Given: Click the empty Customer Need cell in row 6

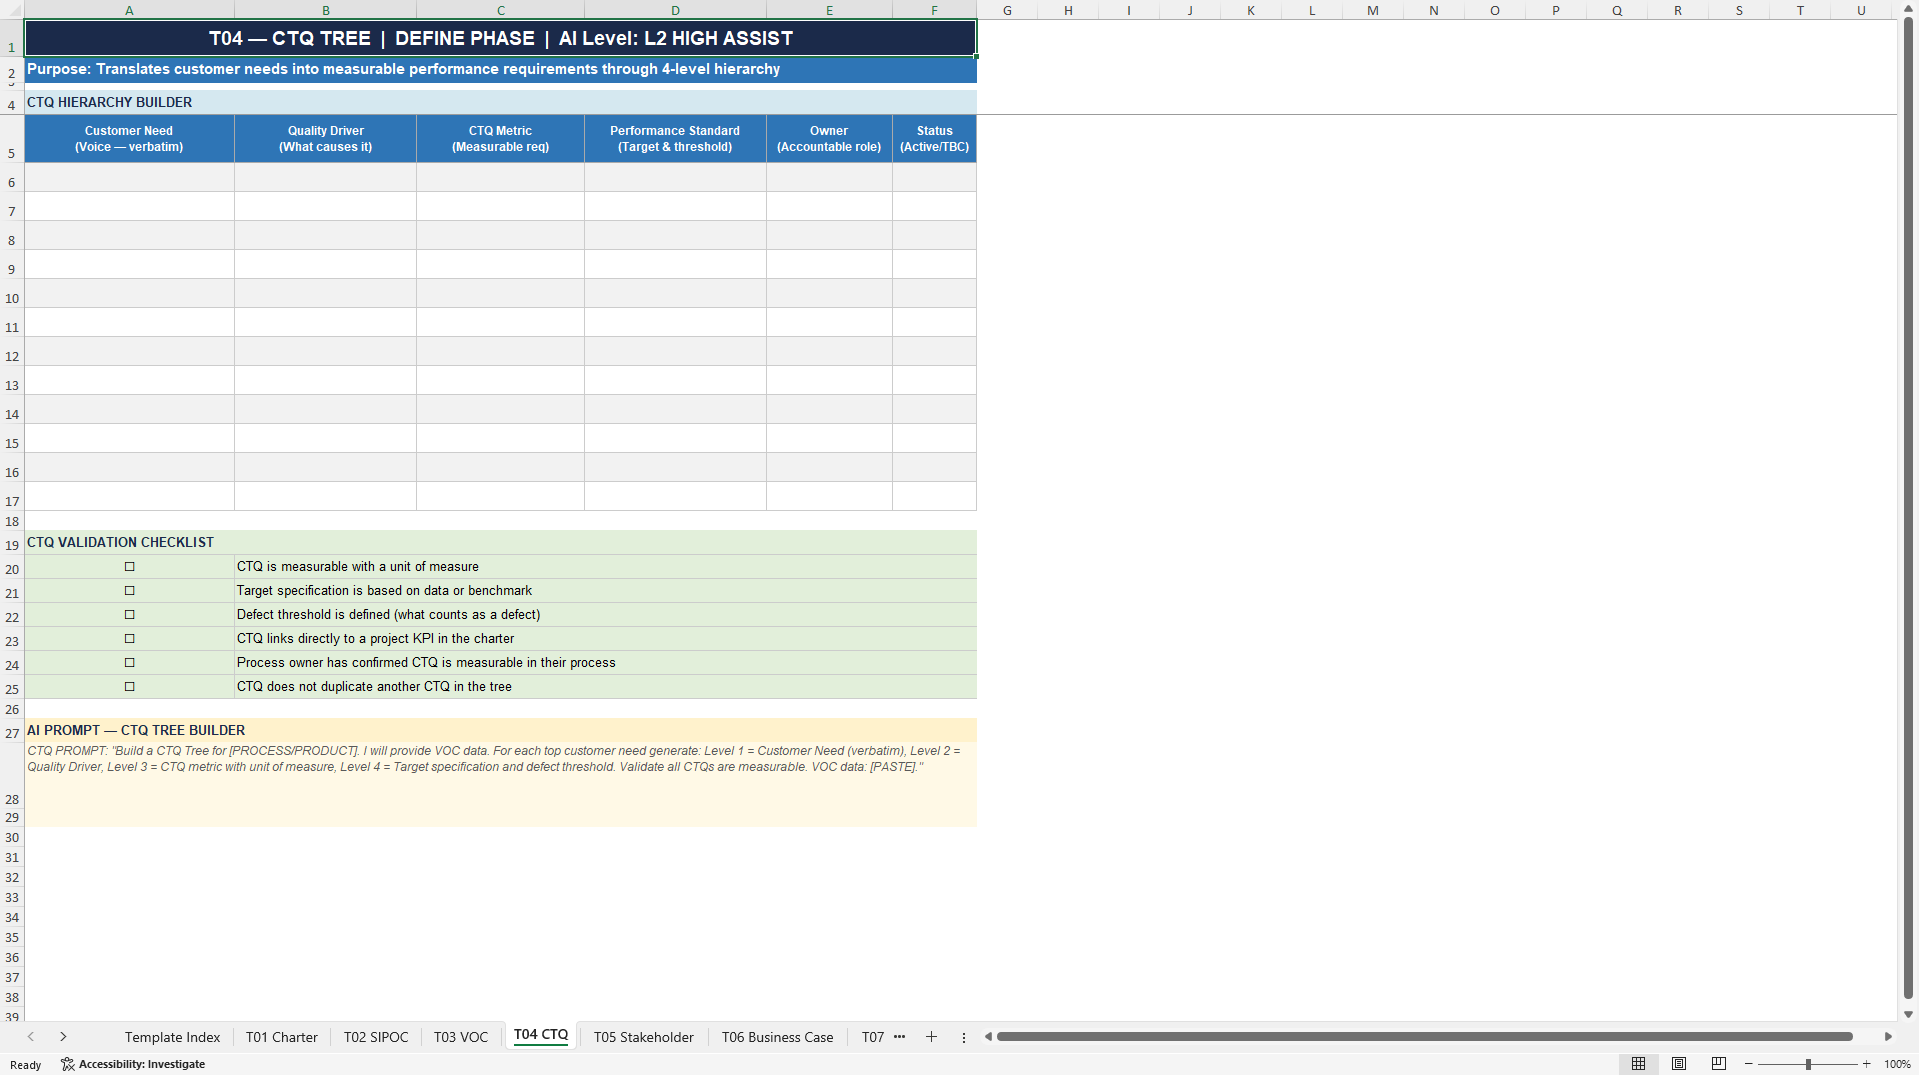Looking at the screenshot, I should pyautogui.click(x=129, y=177).
